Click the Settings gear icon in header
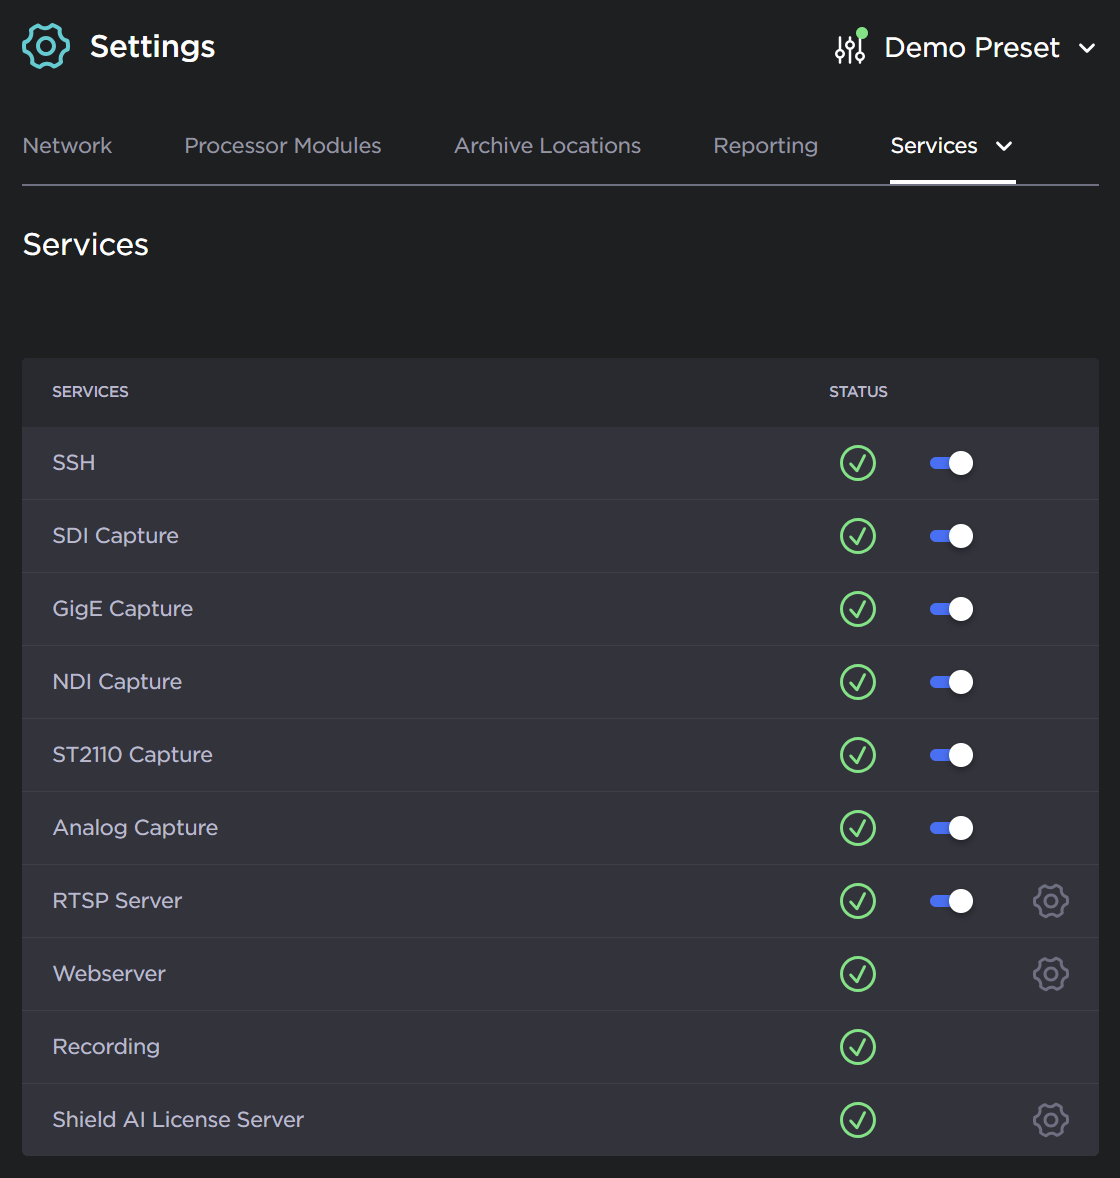1120x1178 pixels. (x=46, y=46)
